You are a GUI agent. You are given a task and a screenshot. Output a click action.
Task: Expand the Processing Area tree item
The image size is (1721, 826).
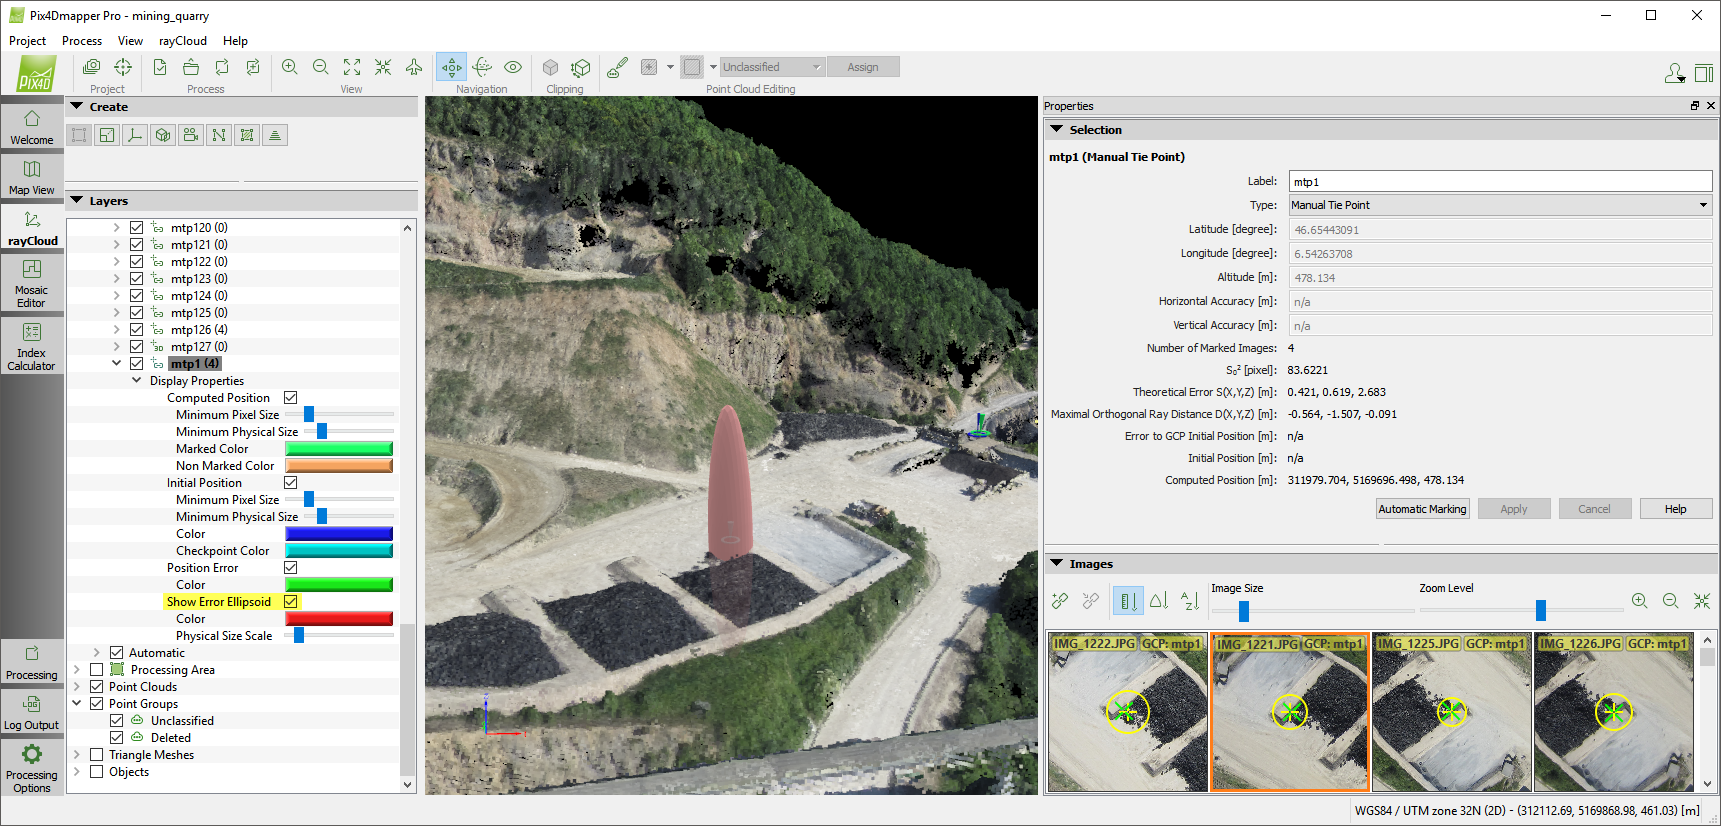[77, 670]
